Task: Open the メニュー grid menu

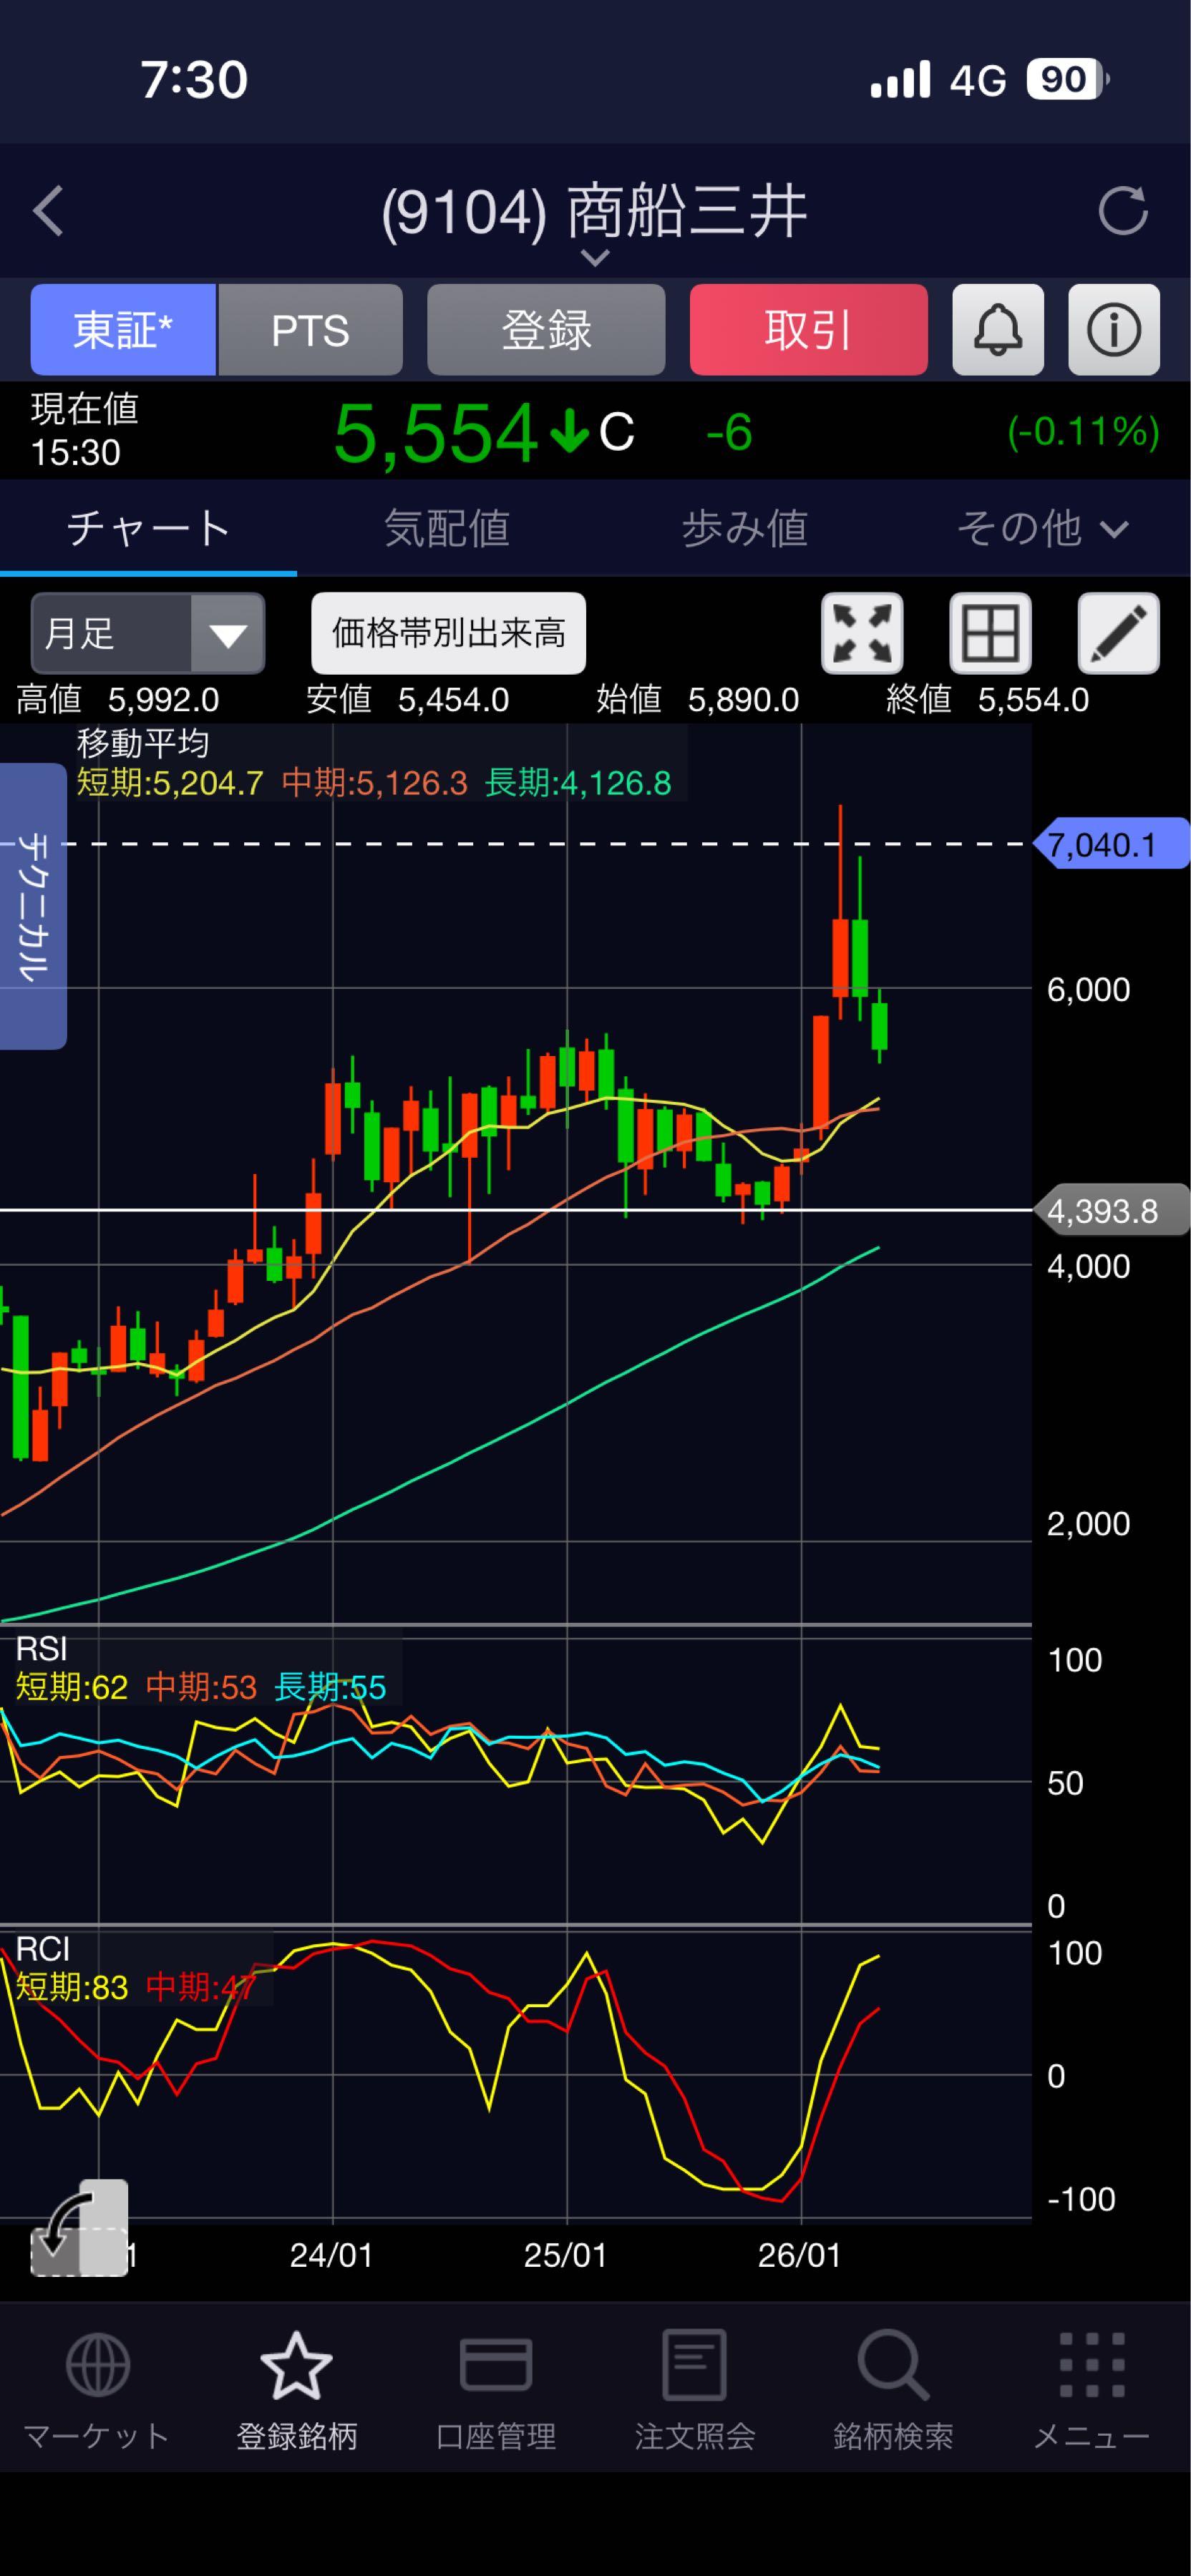Action: [1091, 2390]
